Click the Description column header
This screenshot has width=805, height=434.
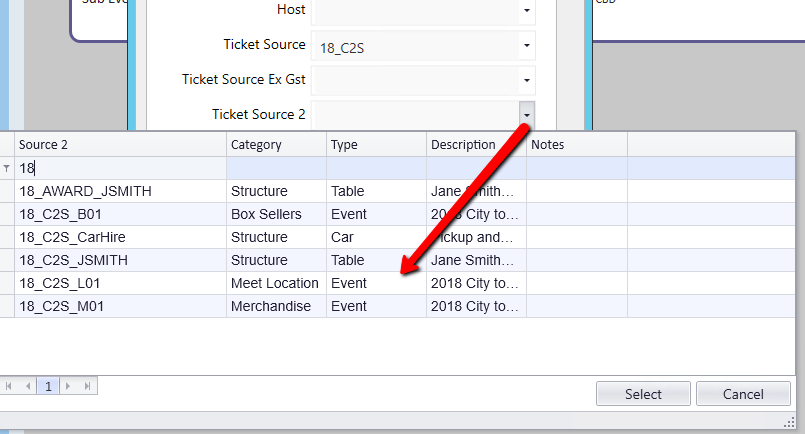[476, 145]
